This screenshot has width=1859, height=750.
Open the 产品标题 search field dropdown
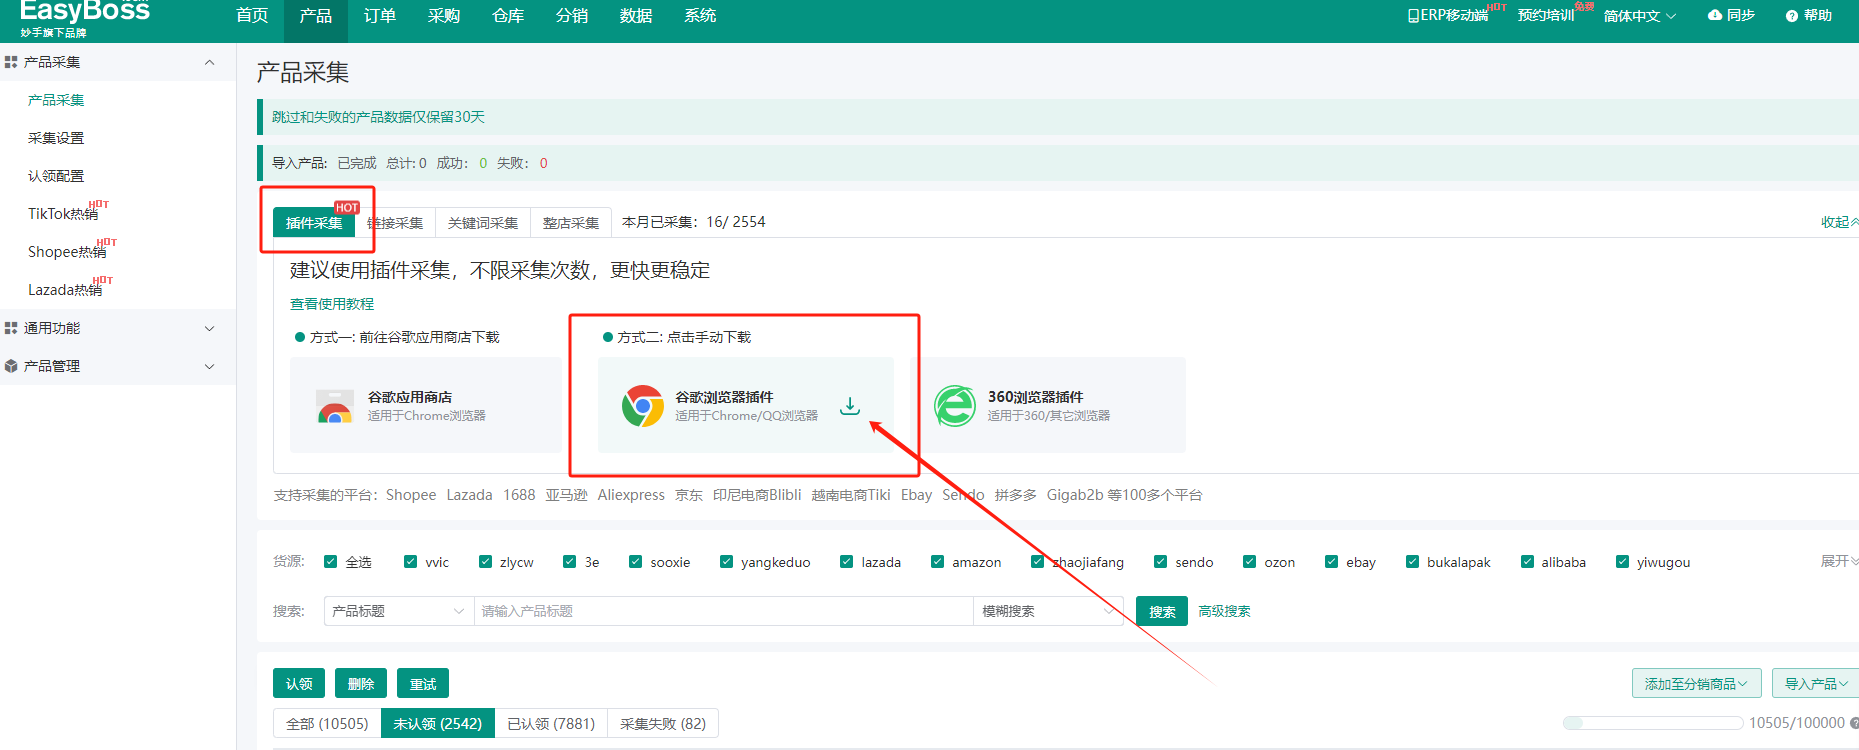click(399, 611)
